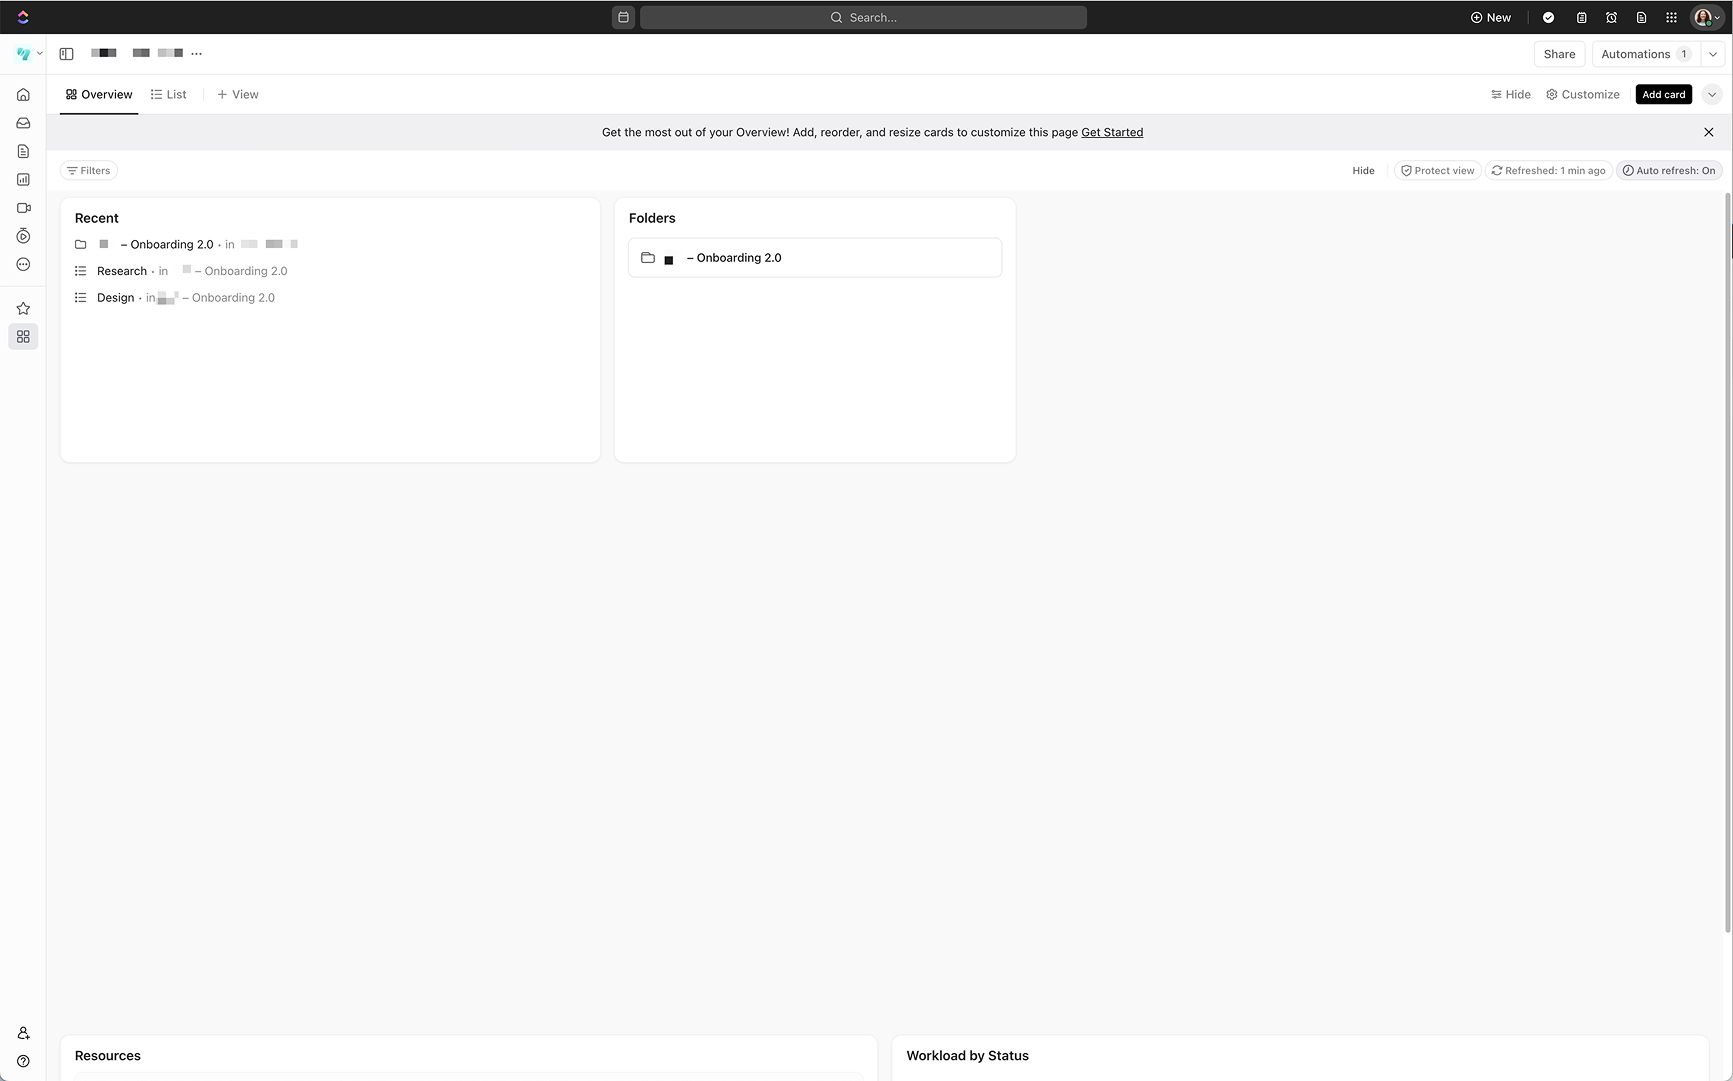This screenshot has height=1081, width=1733.
Task: Open the Research list in Recent
Action: [181, 271]
